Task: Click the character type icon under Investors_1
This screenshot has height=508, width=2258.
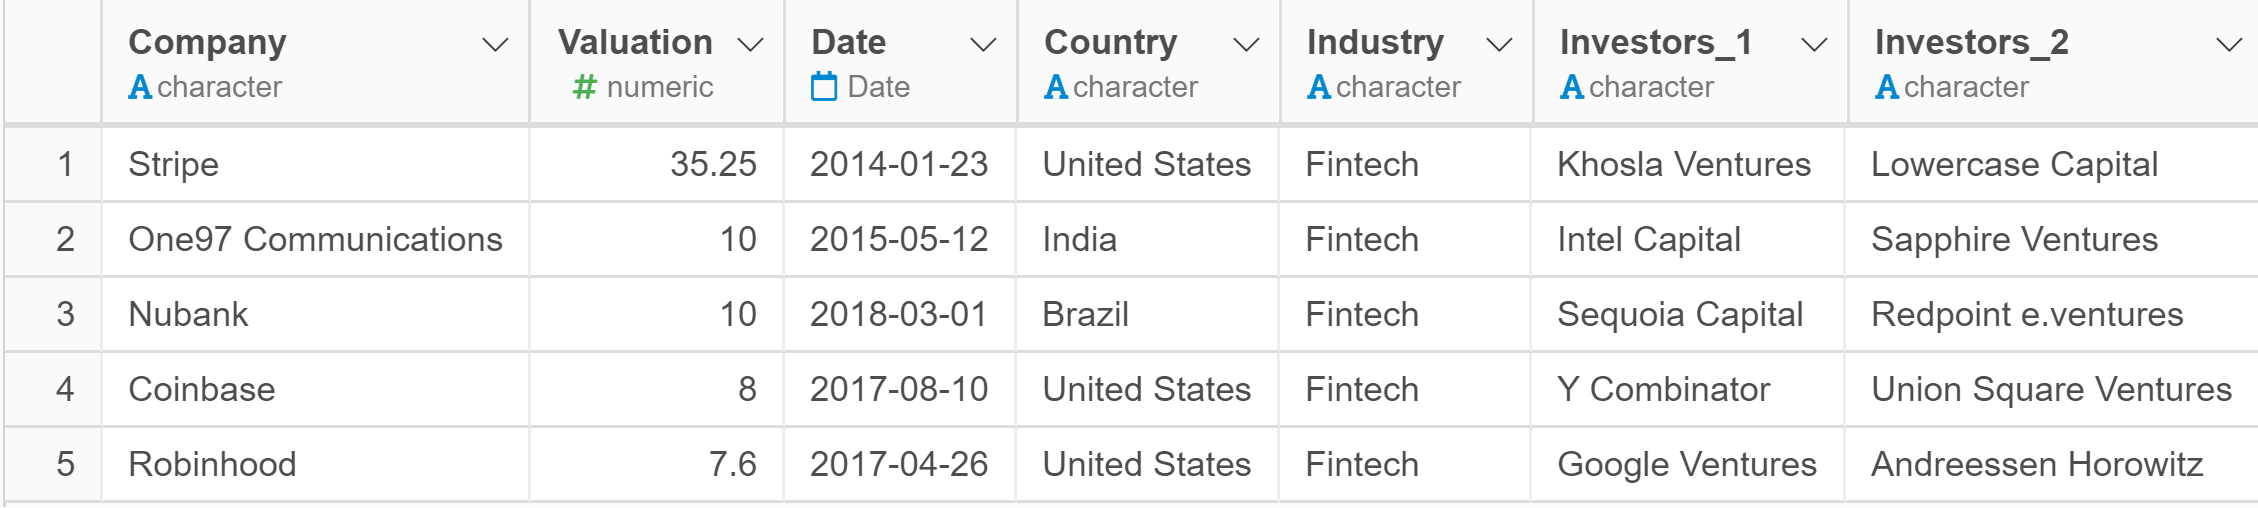Action: tap(1572, 88)
